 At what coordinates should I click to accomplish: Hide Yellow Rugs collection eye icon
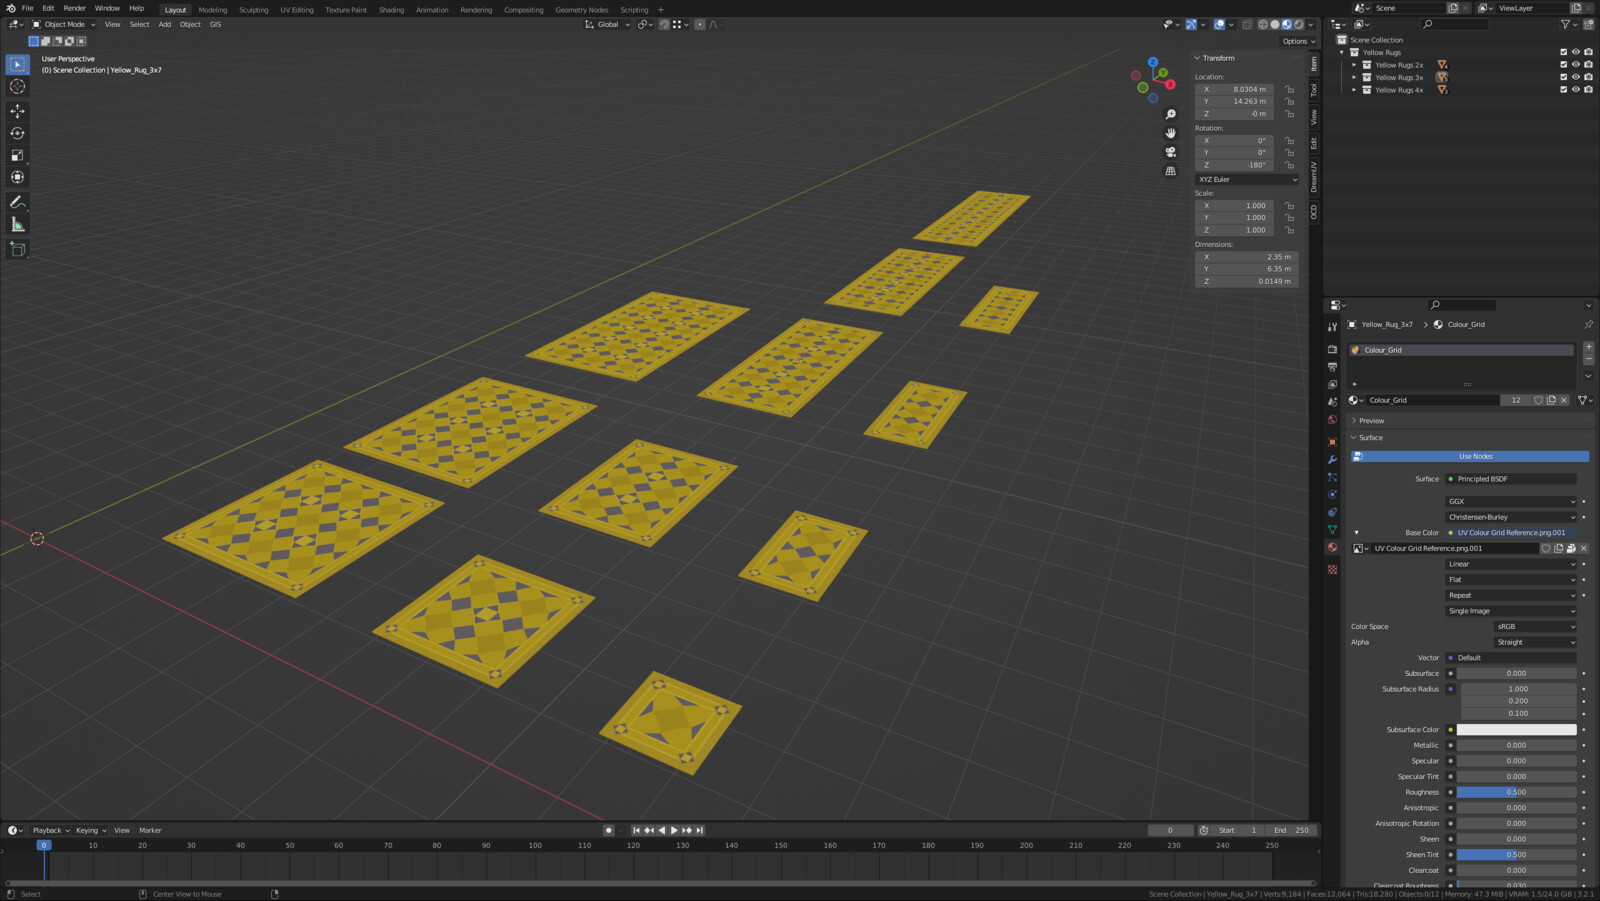click(1576, 52)
